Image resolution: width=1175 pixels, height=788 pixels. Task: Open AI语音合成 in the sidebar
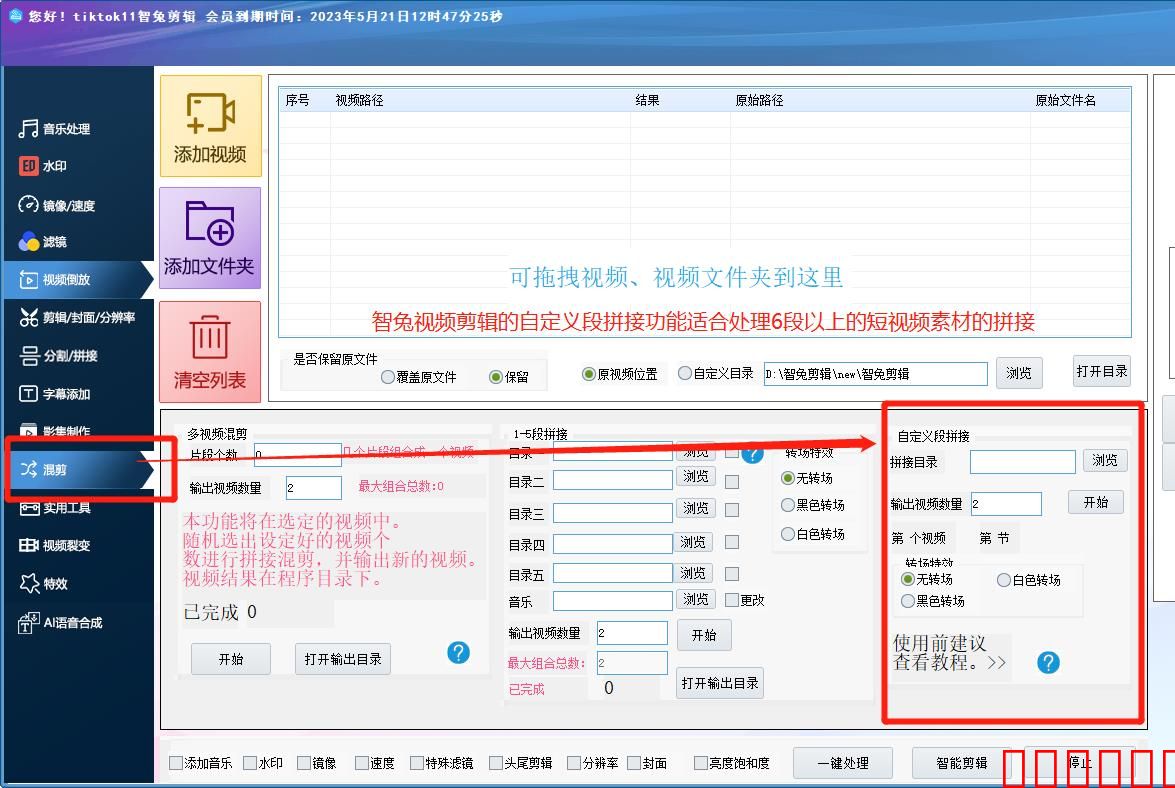[61, 622]
